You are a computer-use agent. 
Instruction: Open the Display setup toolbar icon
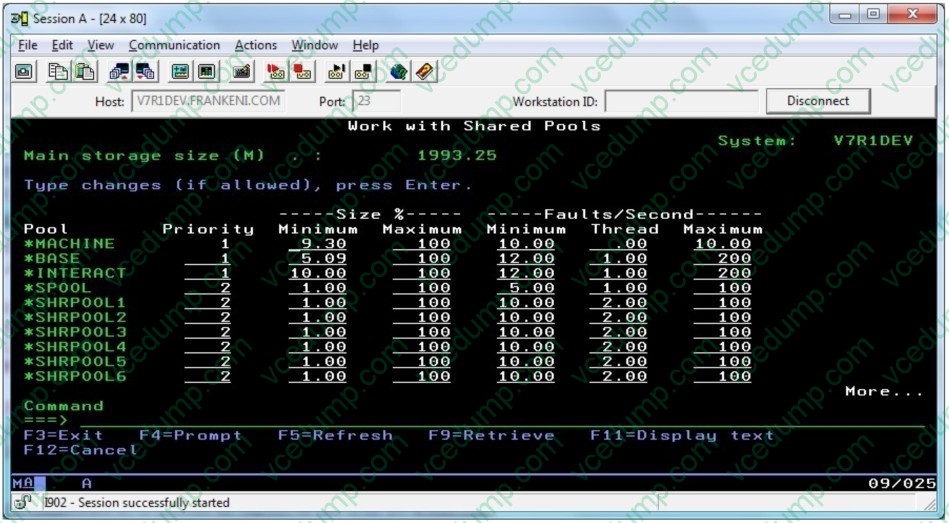pyautogui.click(x=181, y=72)
